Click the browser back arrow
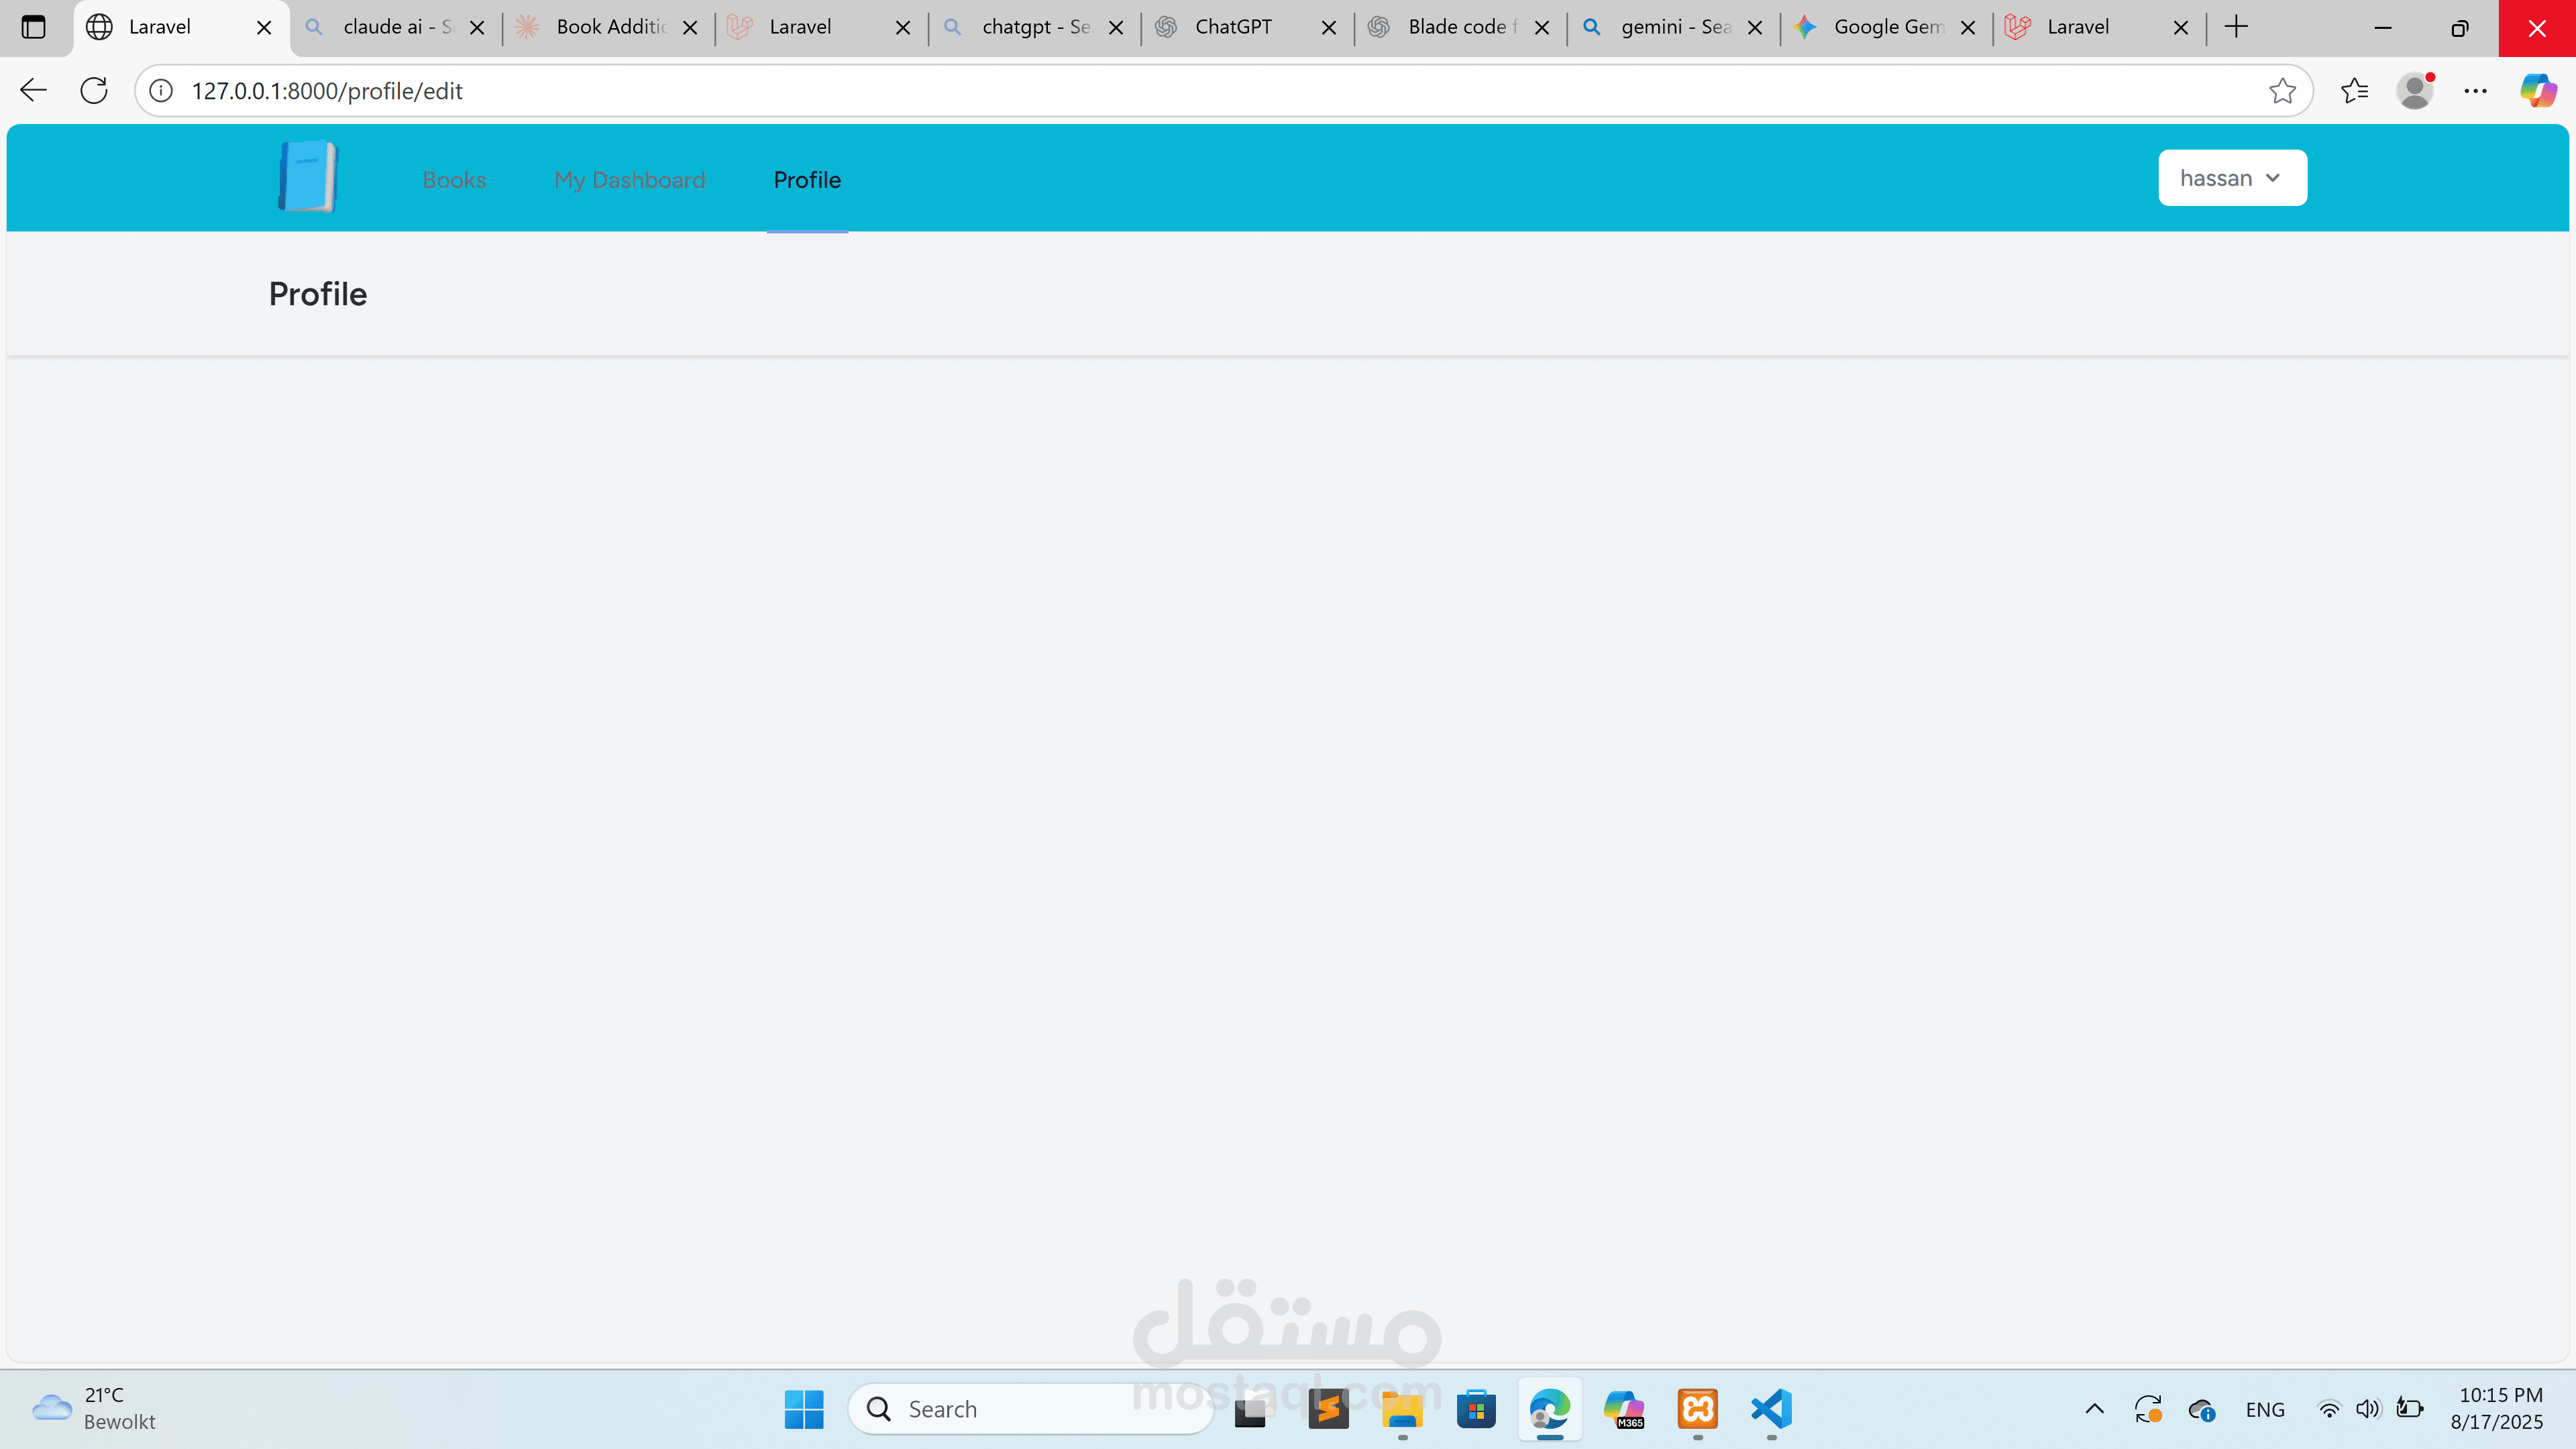The width and height of the screenshot is (2576, 1449). (x=33, y=91)
